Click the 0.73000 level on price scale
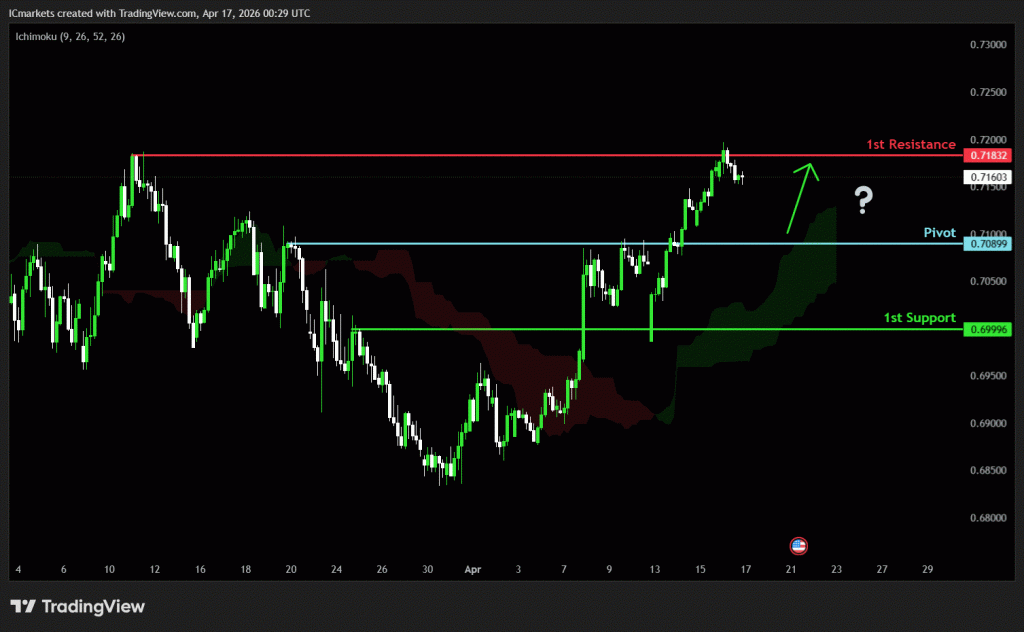This screenshot has width=1024, height=632. pos(987,45)
